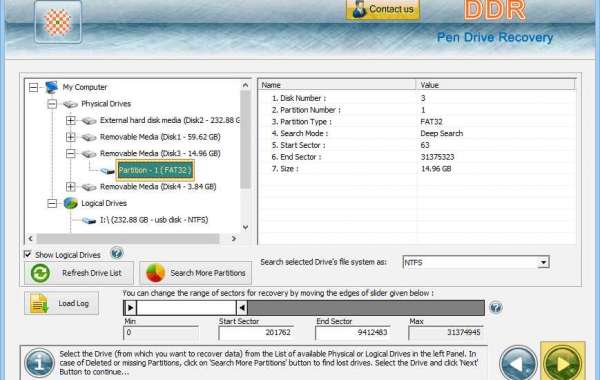The width and height of the screenshot is (600, 380).
Task: Click the Logical Drives pie icon
Action: (70, 203)
